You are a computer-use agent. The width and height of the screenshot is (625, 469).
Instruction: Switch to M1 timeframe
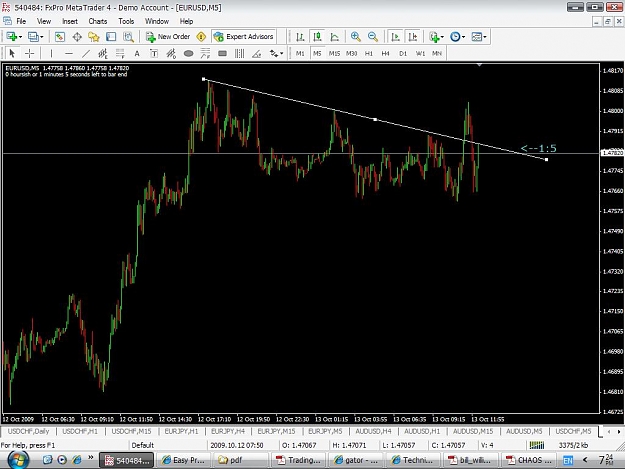click(x=300, y=53)
